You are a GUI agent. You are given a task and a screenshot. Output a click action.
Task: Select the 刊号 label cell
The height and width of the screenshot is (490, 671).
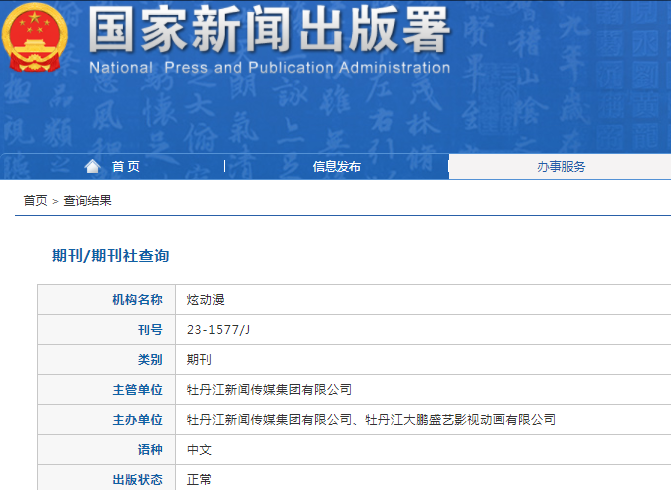[x=107, y=330]
